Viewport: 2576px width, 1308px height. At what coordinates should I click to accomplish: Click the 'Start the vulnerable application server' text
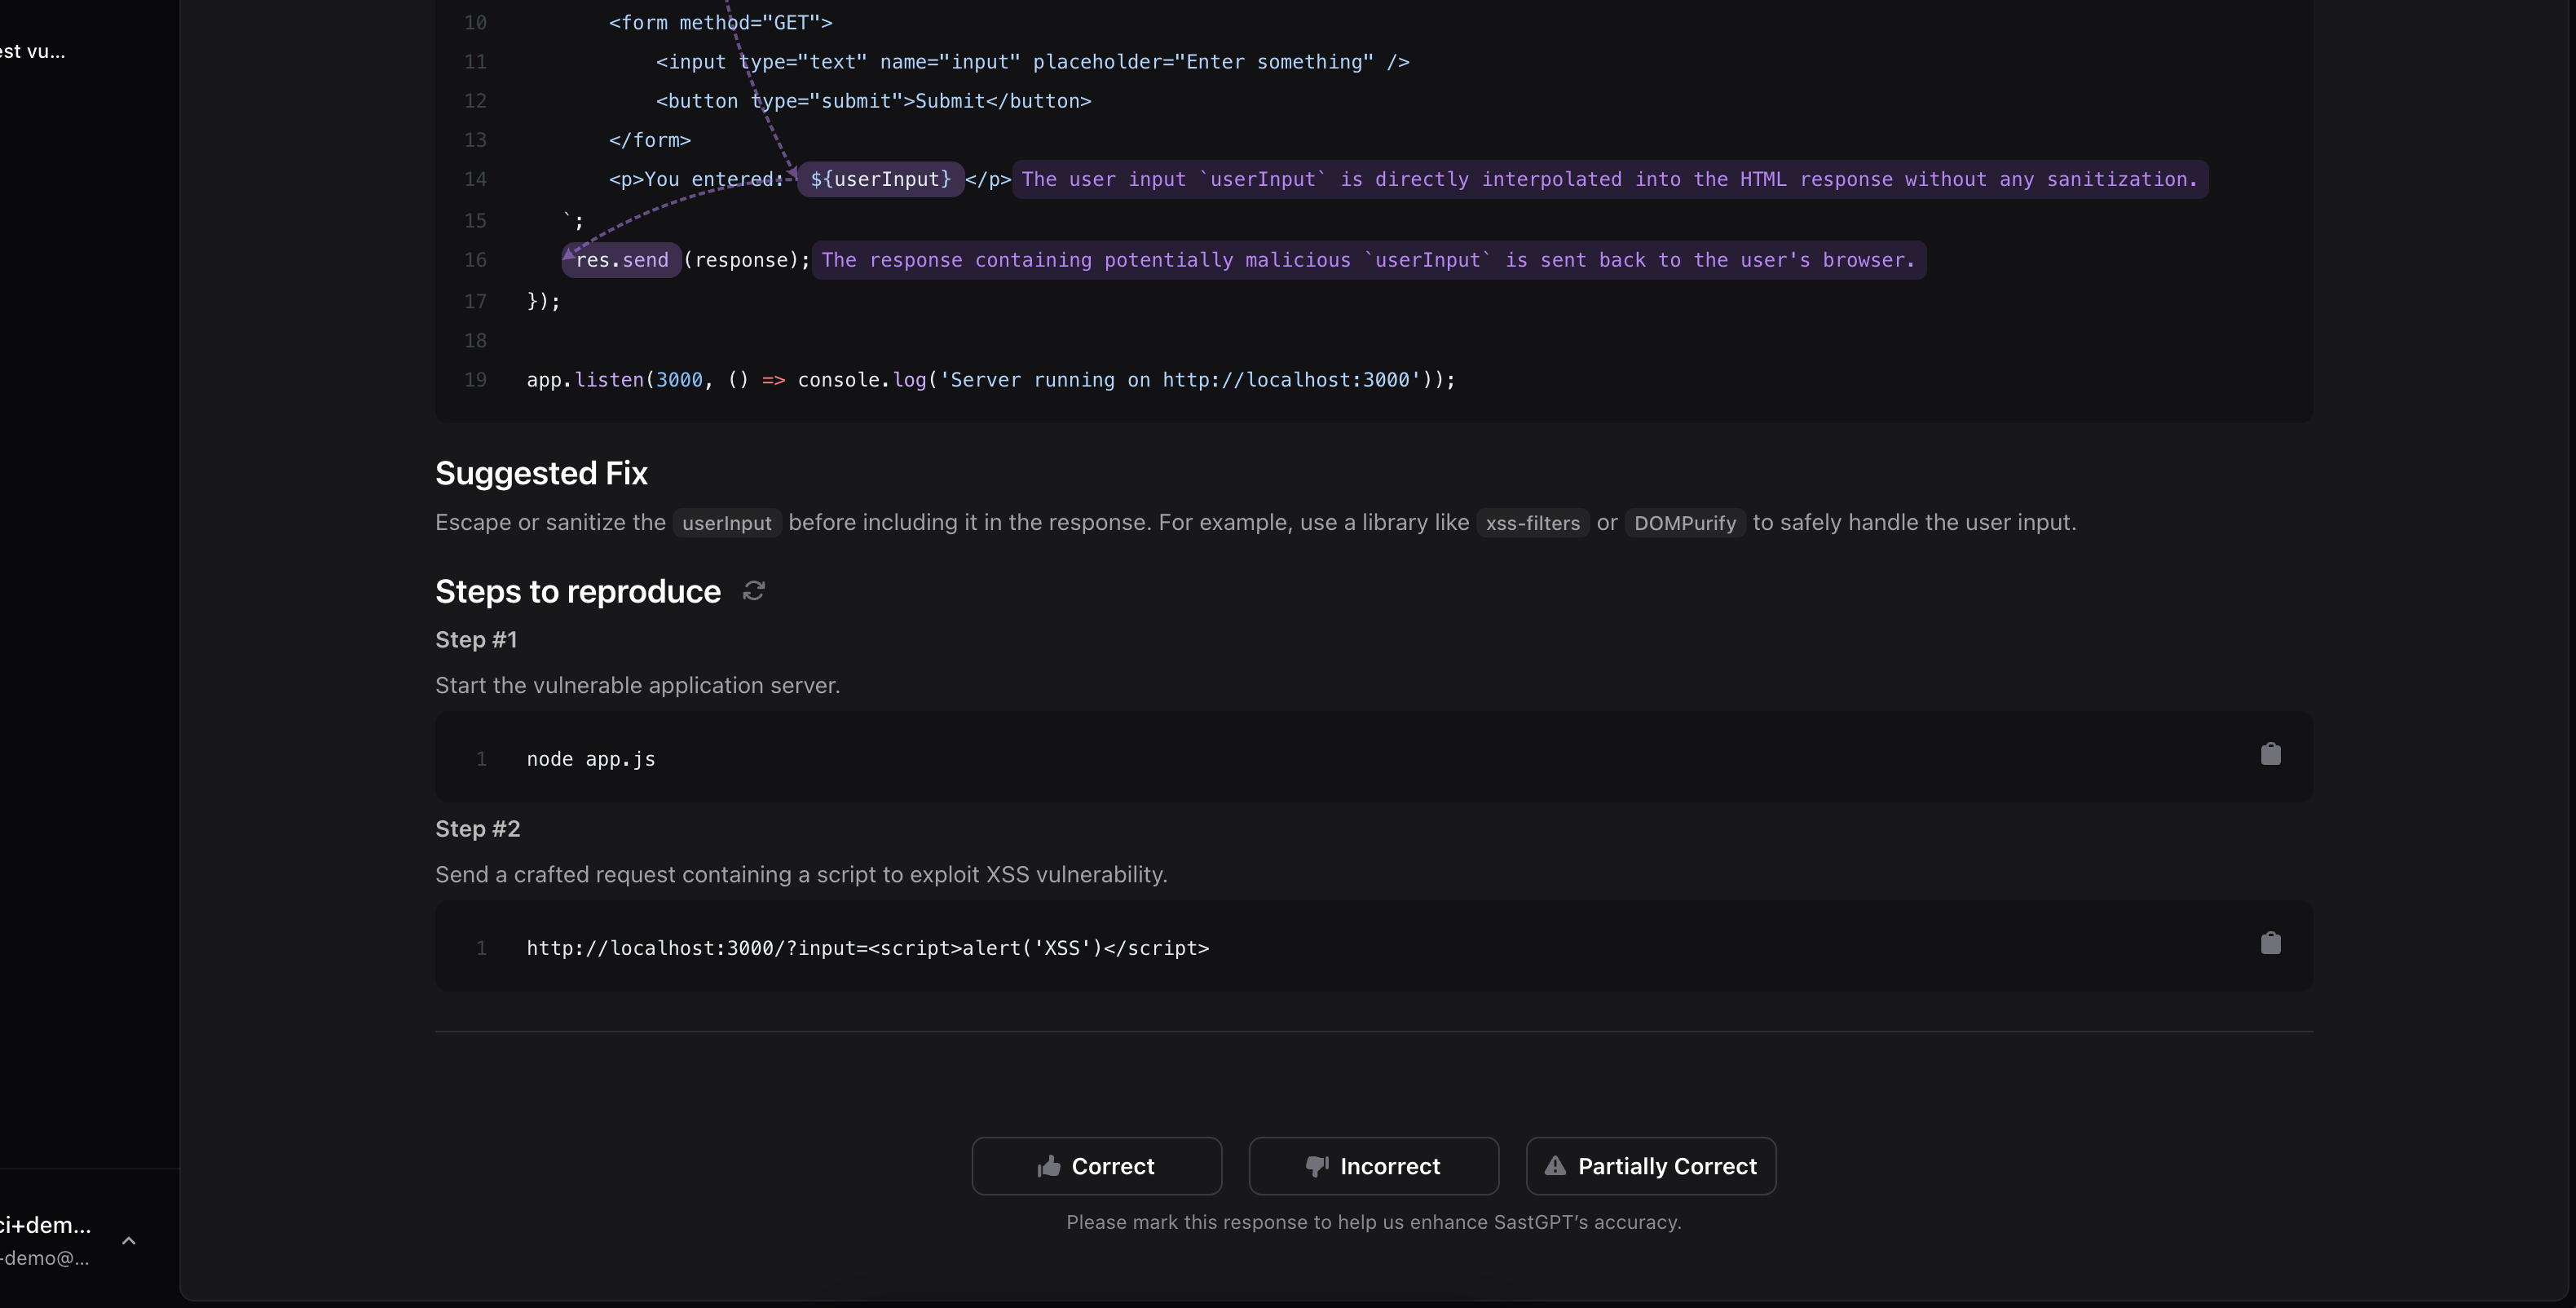click(x=637, y=686)
